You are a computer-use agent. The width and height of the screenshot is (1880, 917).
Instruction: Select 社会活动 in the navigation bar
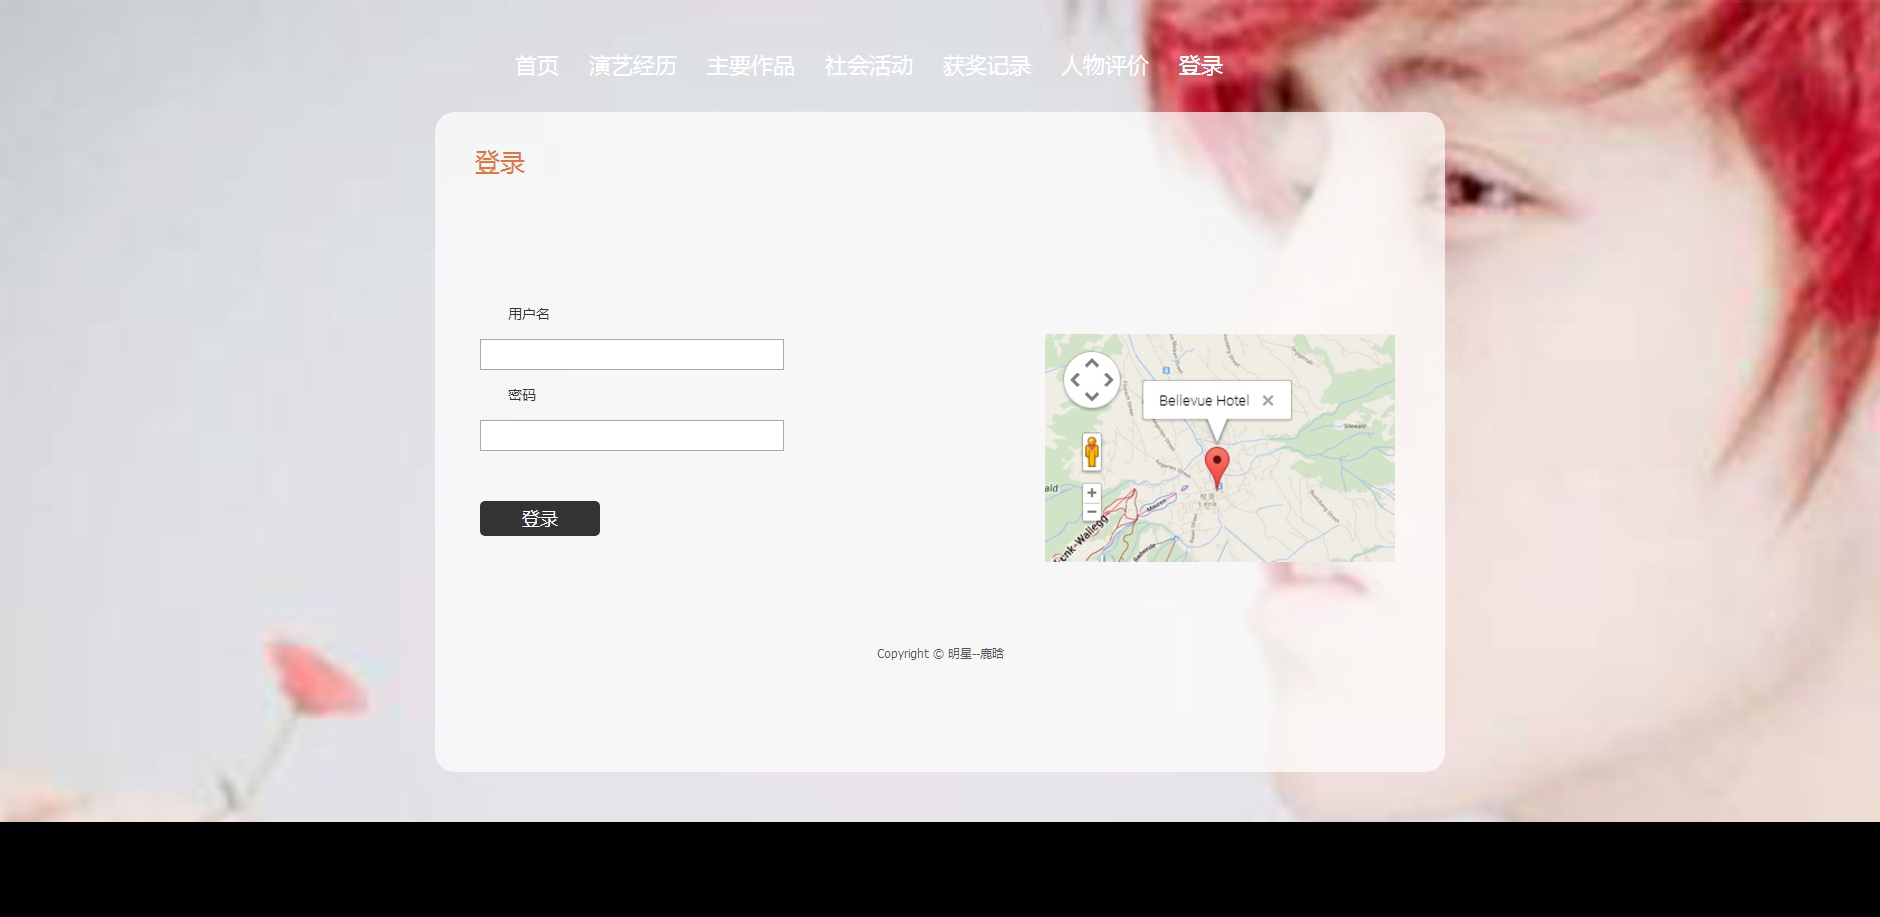[x=869, y=66]
